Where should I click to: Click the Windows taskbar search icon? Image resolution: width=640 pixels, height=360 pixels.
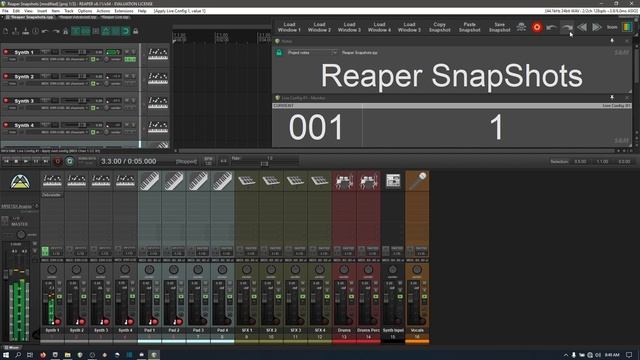click(18, 355)
